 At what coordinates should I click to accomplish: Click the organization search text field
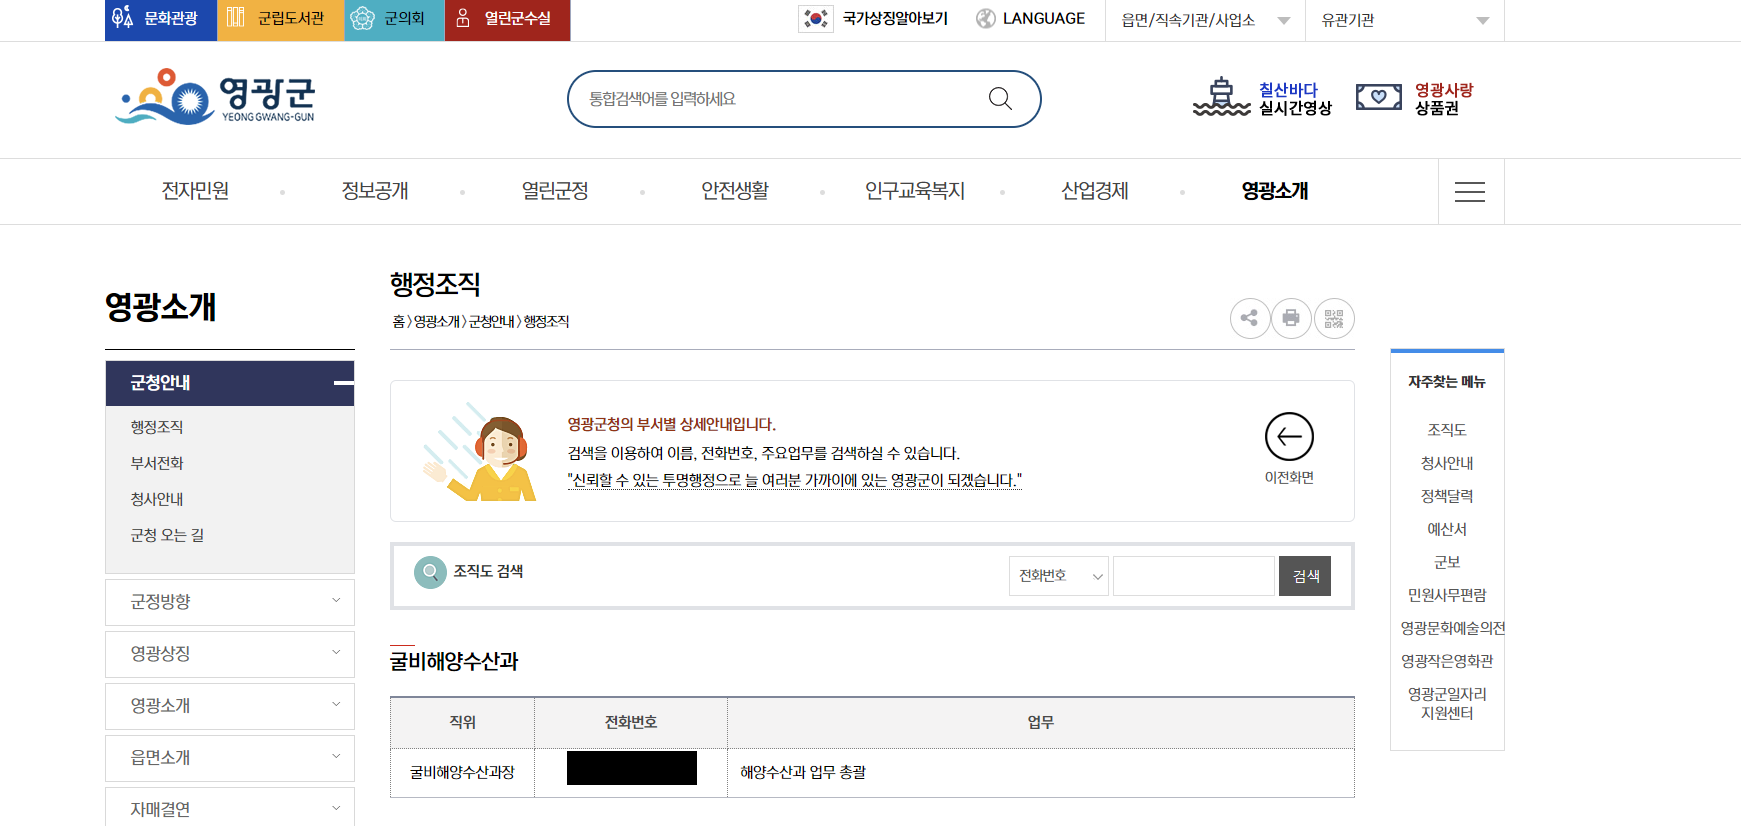coord(1194,576)
